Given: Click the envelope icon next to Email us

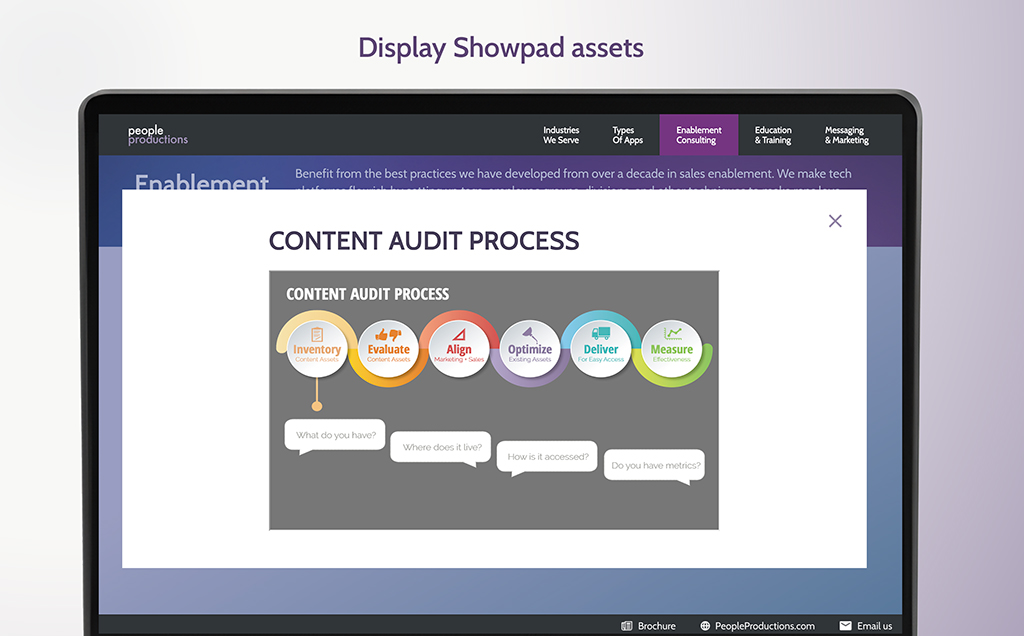Looking at the screenshot, I should pyautogui.click(x=845, y=626).
